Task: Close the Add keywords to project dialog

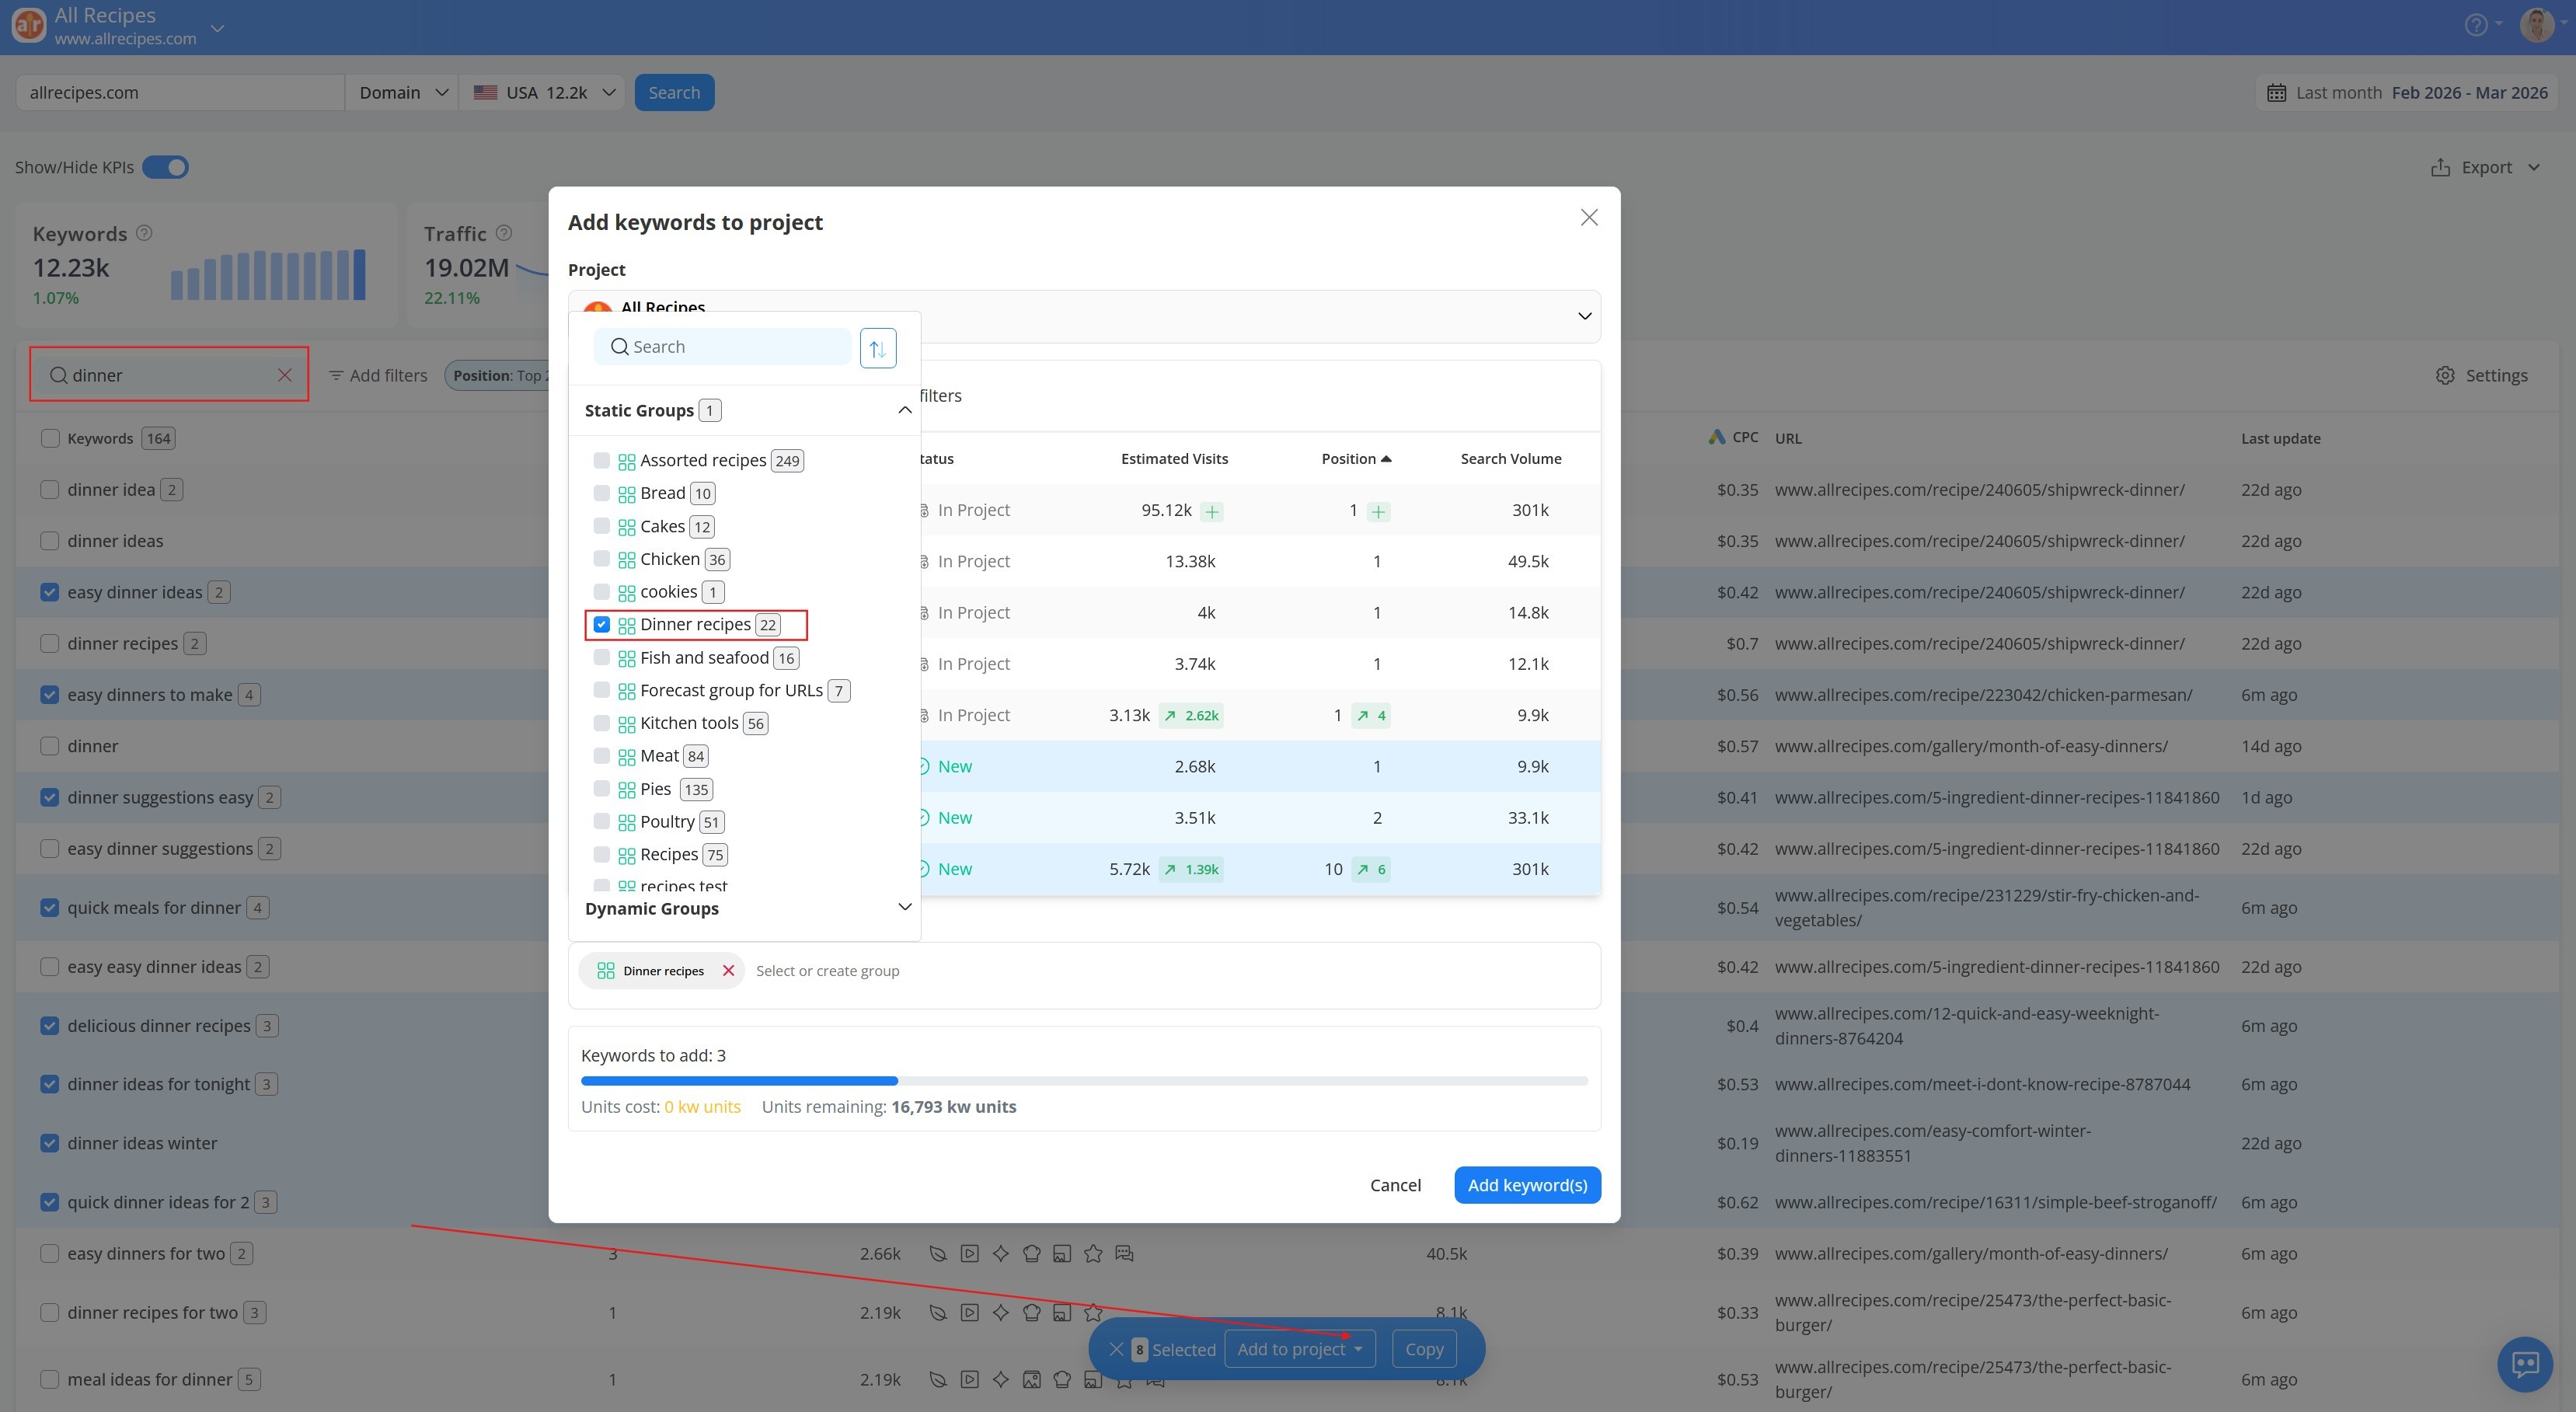Action: [1588, 218]
